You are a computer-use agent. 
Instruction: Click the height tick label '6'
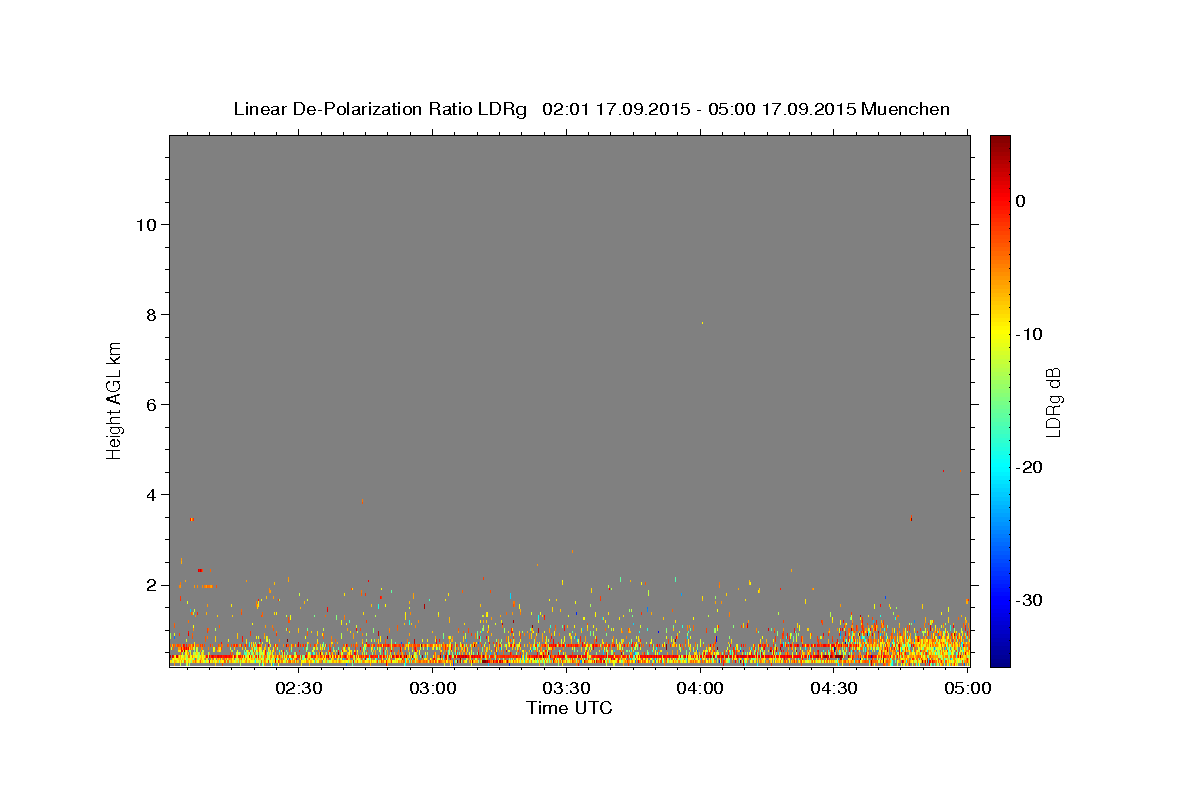[x=152, y=404]
